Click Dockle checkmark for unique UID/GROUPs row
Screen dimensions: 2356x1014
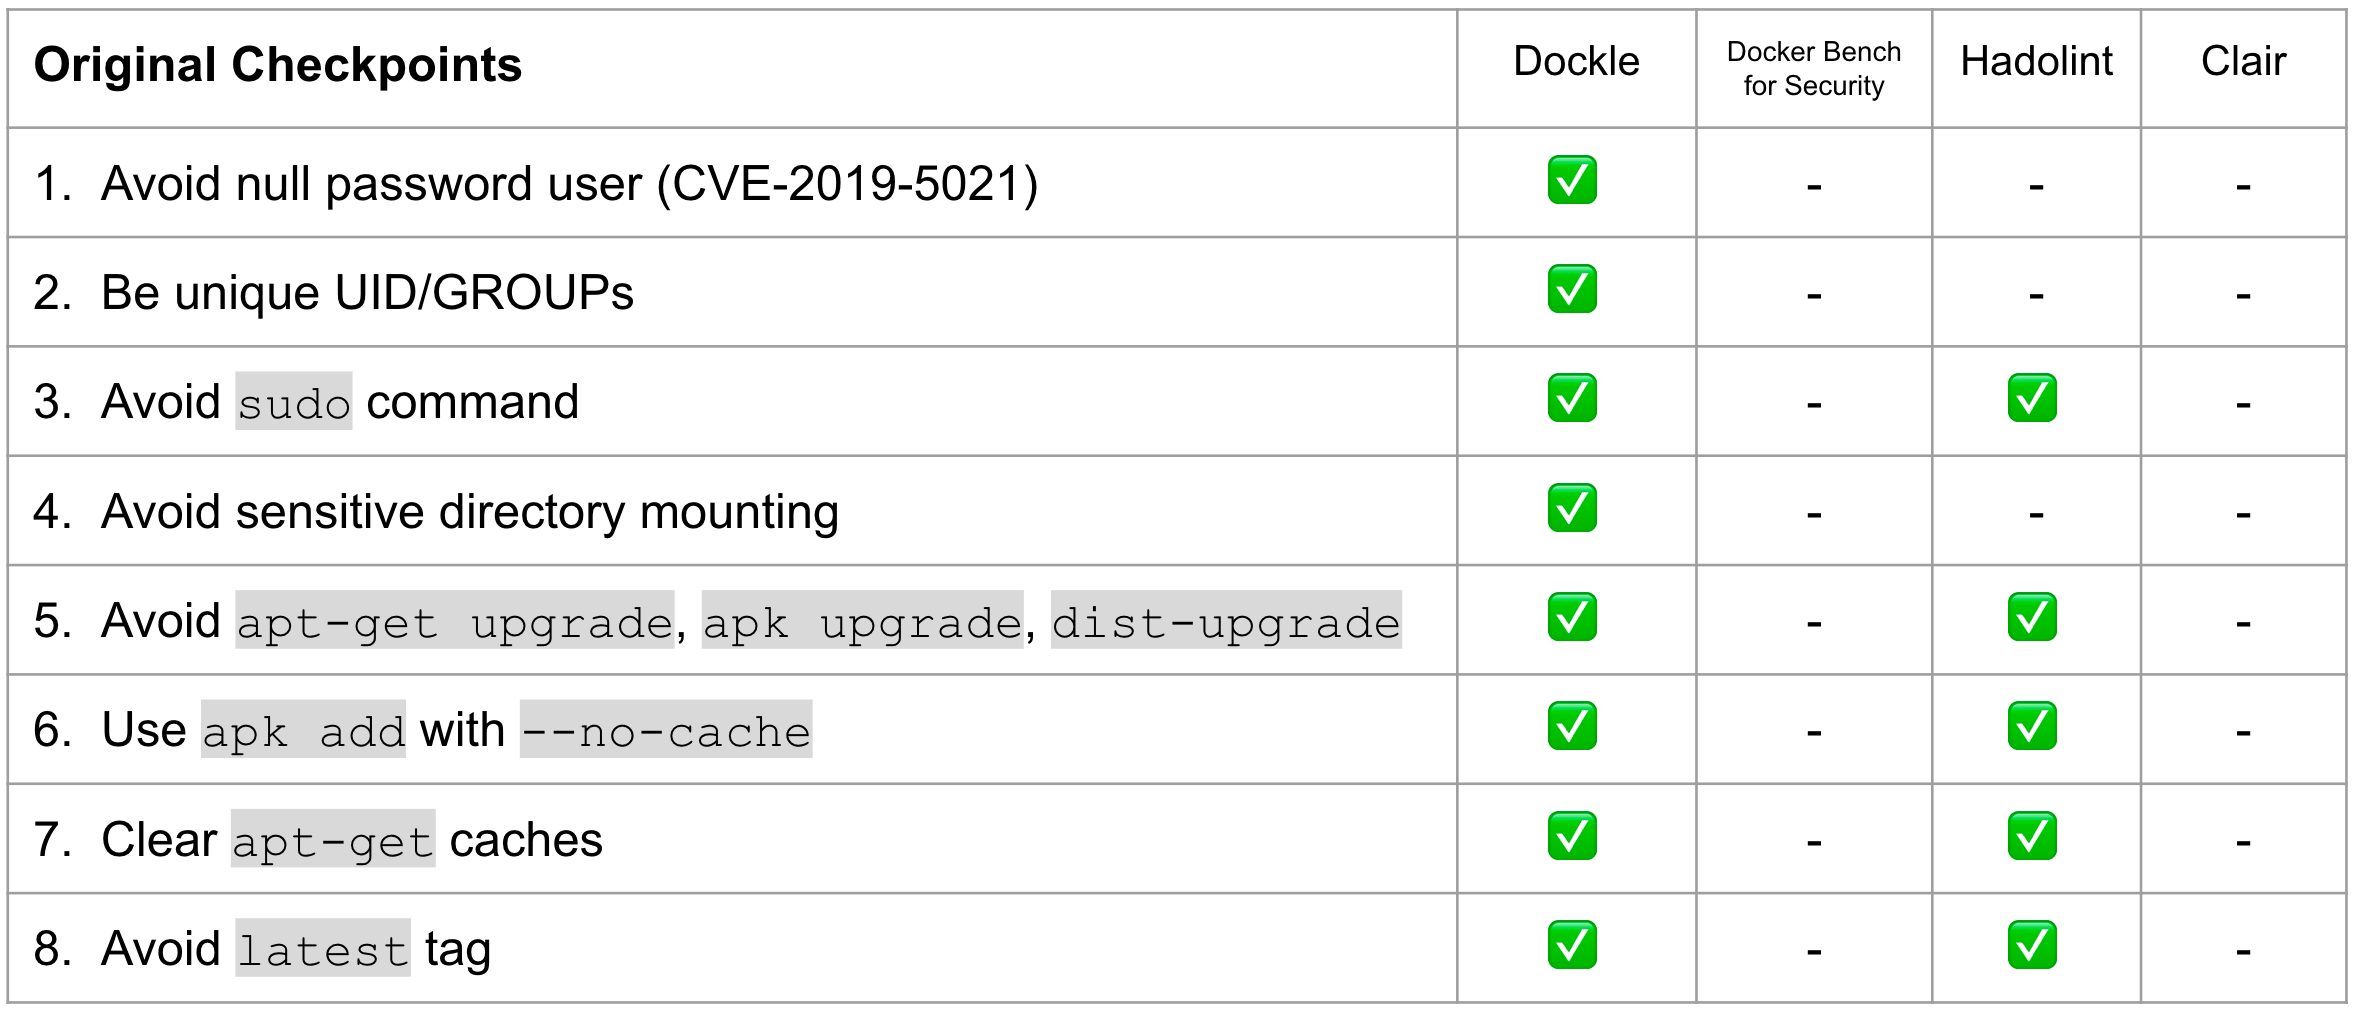[1572, 289]
